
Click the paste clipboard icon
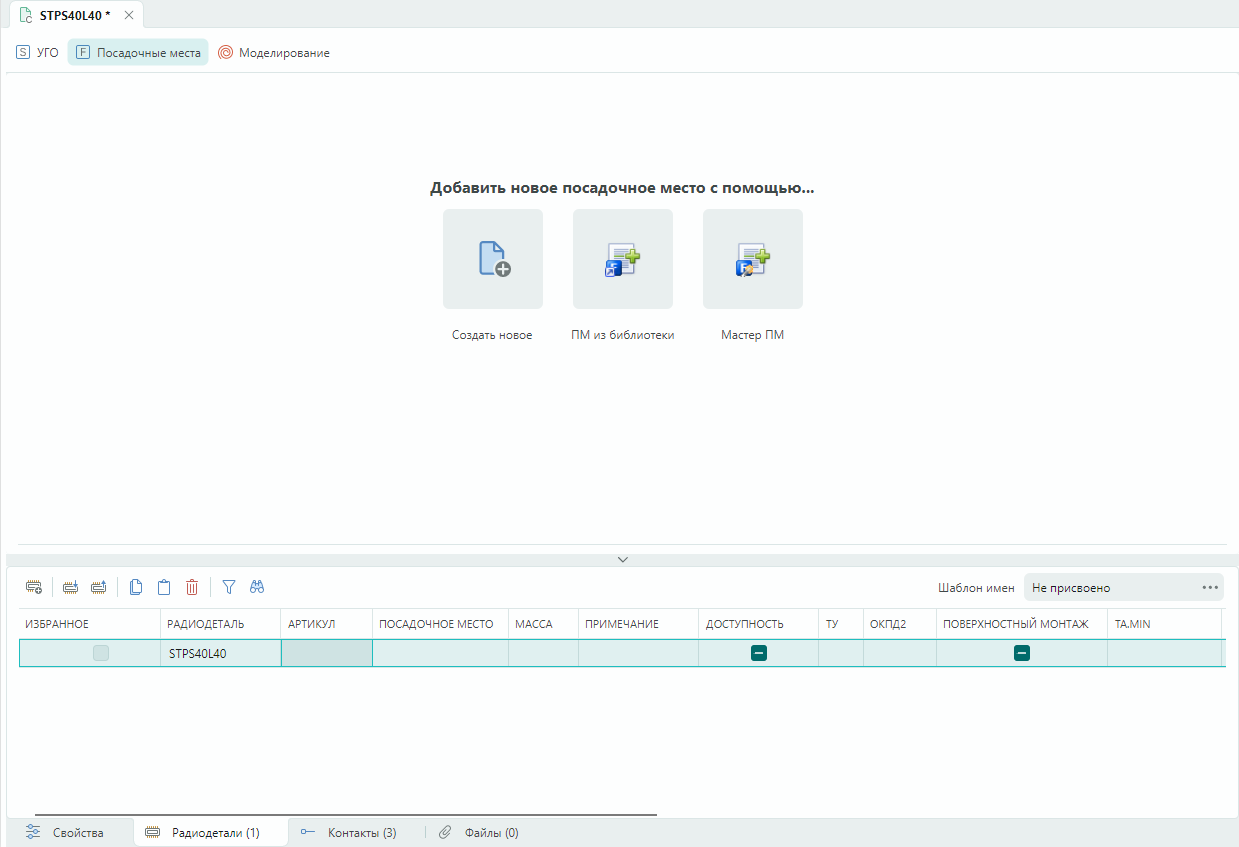pos(164,587)
